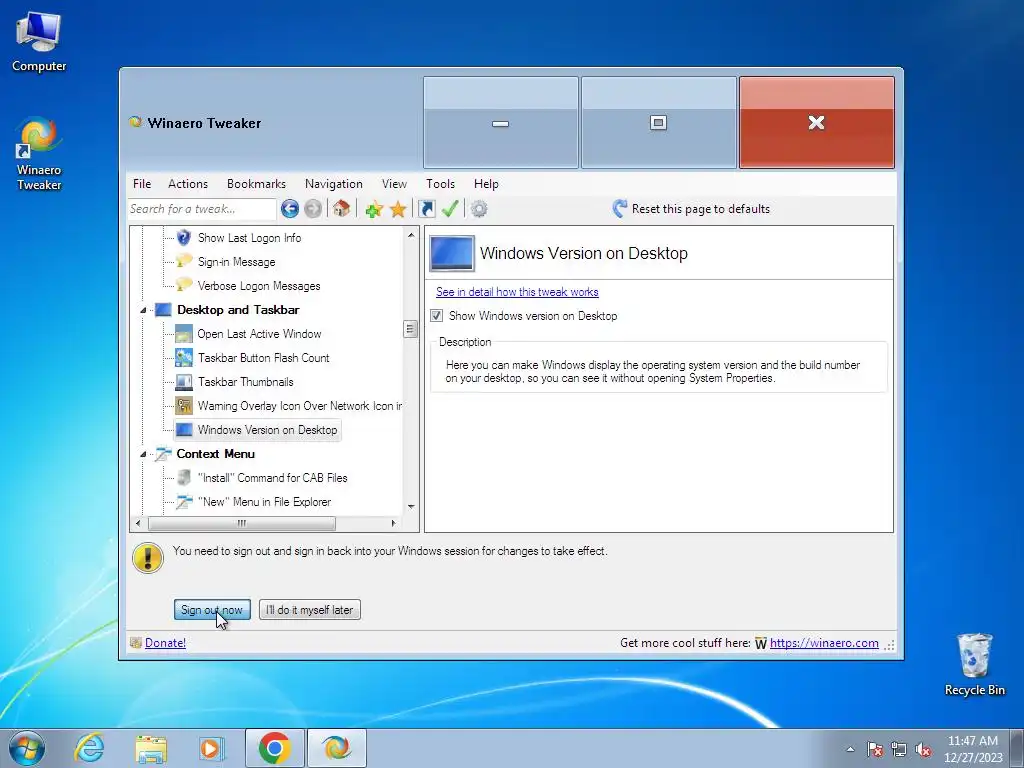Launch Internet Explorer from taskbar
This screenshot has height=768, width=1024.
(x=89, y=748)
